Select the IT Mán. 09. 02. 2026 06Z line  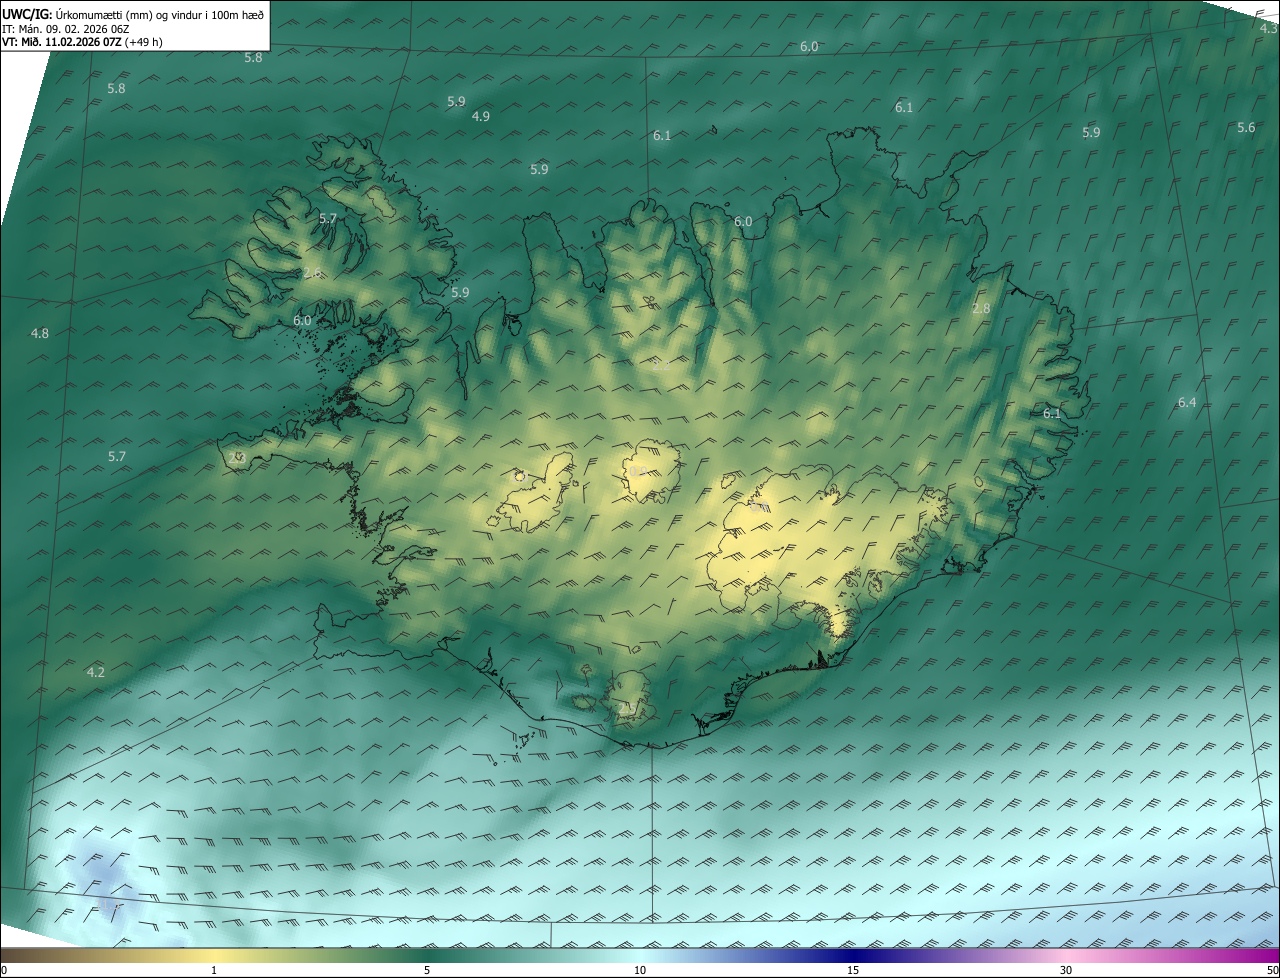pos(66,28)
